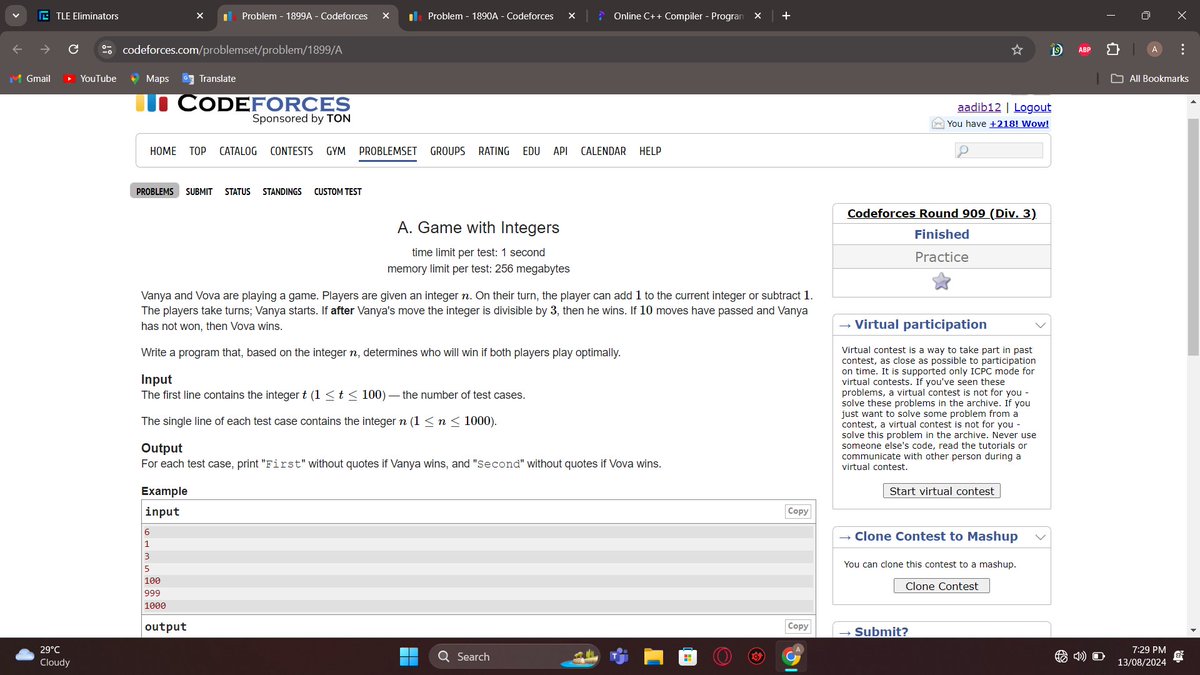Viewport: 1200px width, 675px height.
Task: Open the YouTube bookmark
Action: tap(89, 78)
